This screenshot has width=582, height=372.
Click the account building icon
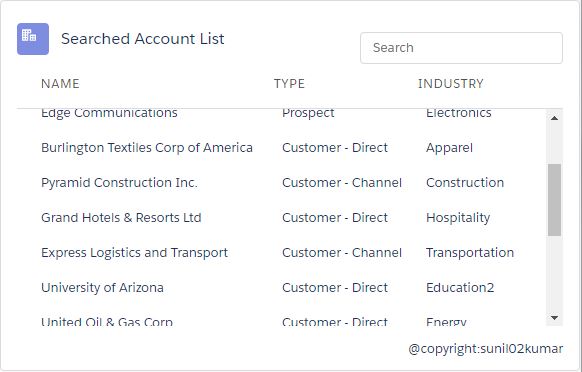coord(33,39)
